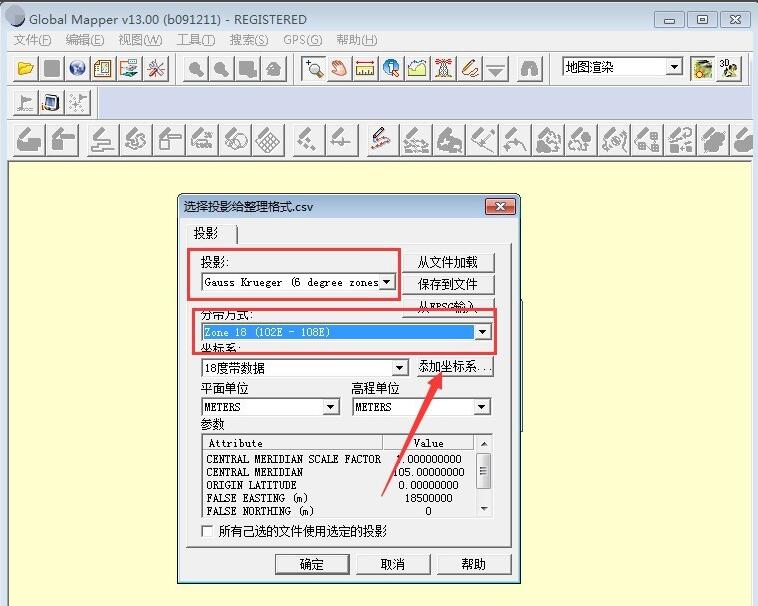Image resolution: width=758 pixels, height=606 pixels.
Task: Select the View Shed tower tool
Action: click(443, 68)
